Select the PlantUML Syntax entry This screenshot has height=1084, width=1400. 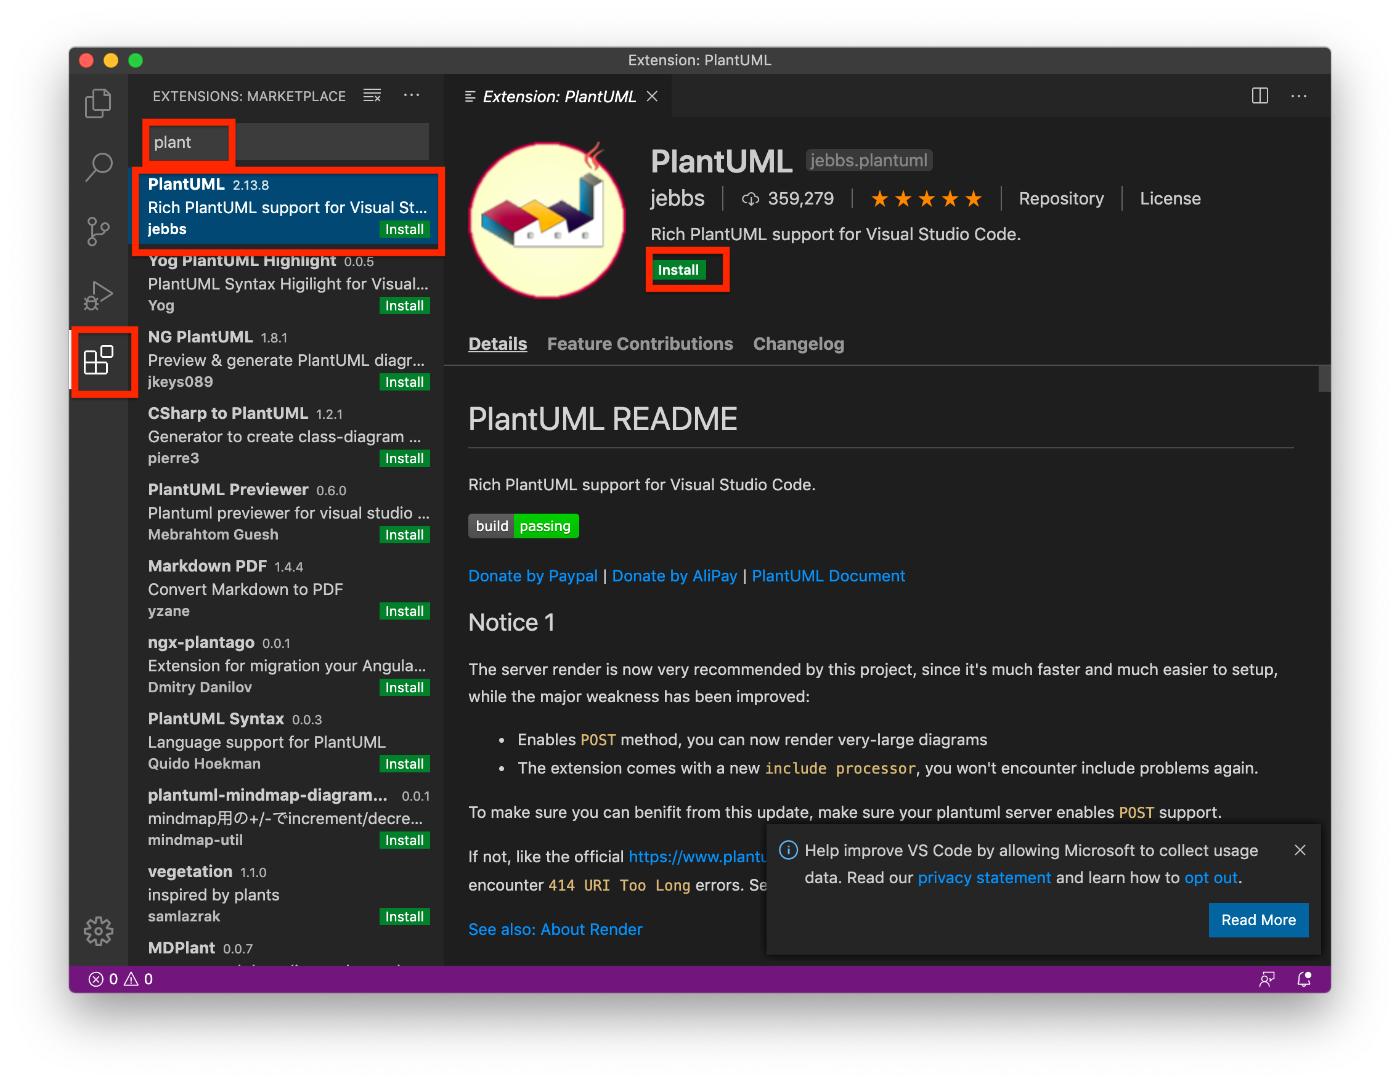(x=288, y=741)
